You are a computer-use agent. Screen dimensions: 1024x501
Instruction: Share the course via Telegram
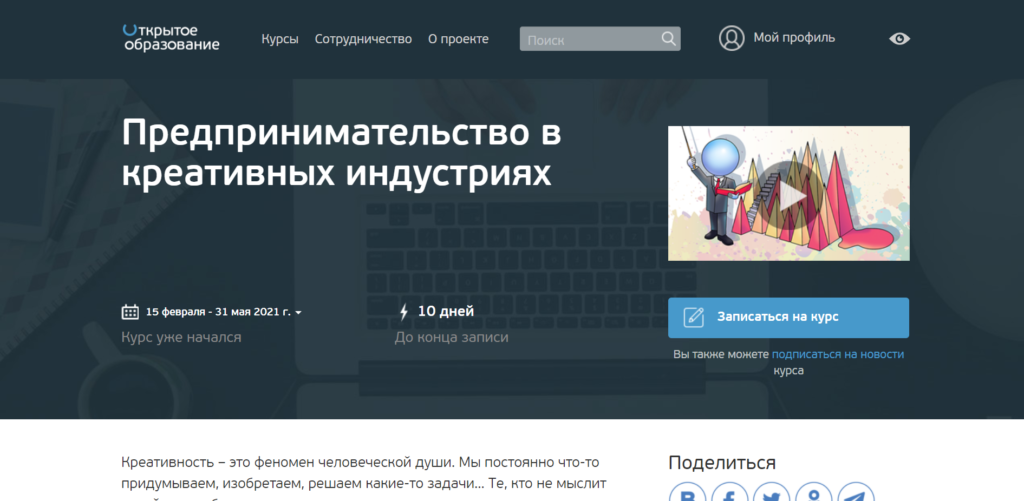856,494
